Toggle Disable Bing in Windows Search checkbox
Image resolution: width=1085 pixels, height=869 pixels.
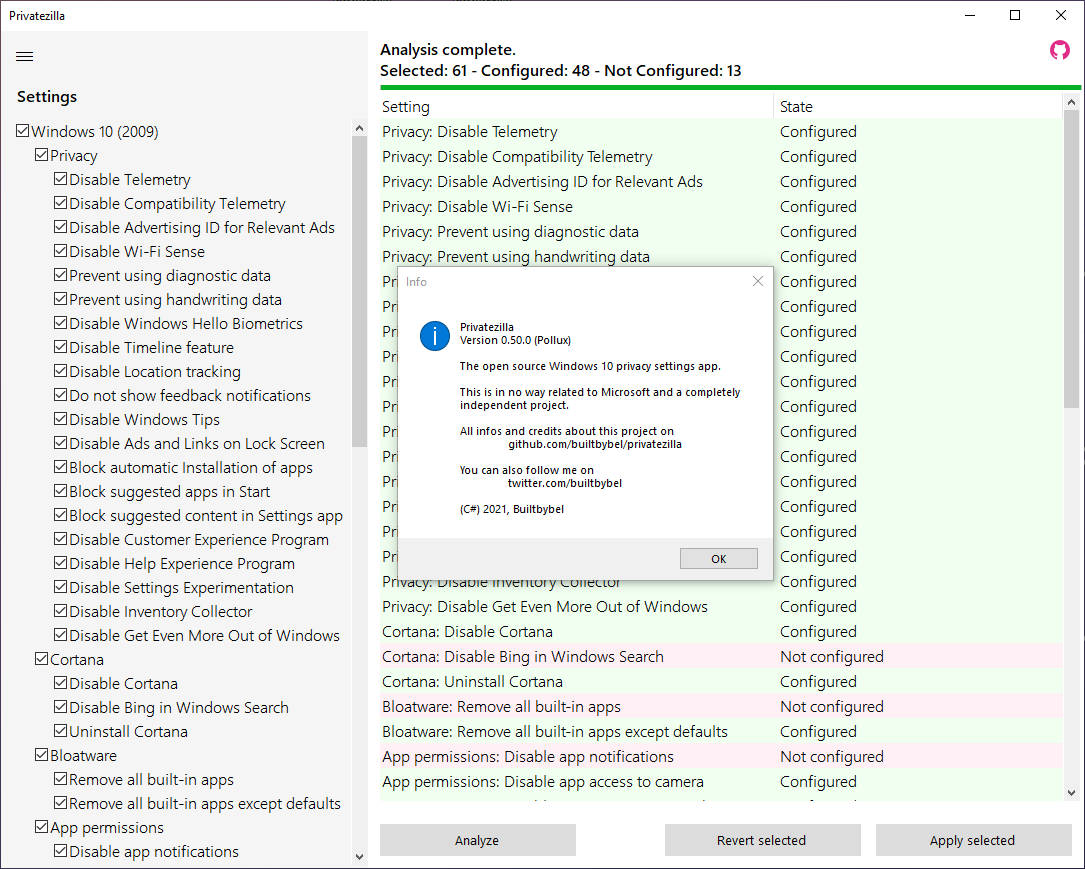click(x=60, y=706)
